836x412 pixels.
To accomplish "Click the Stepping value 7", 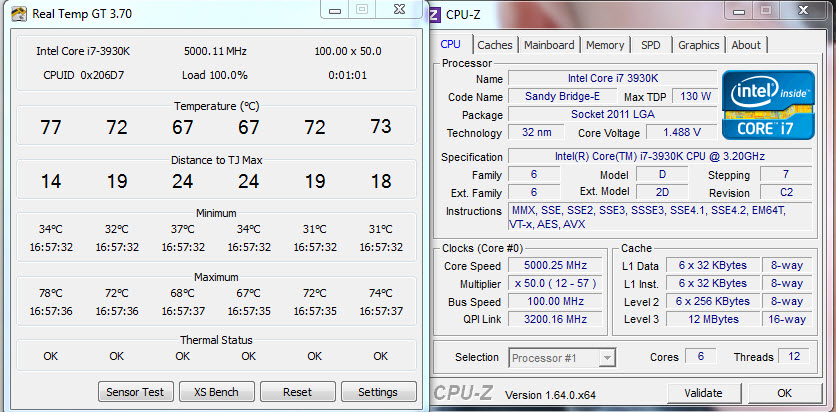I will pos(786,174).
